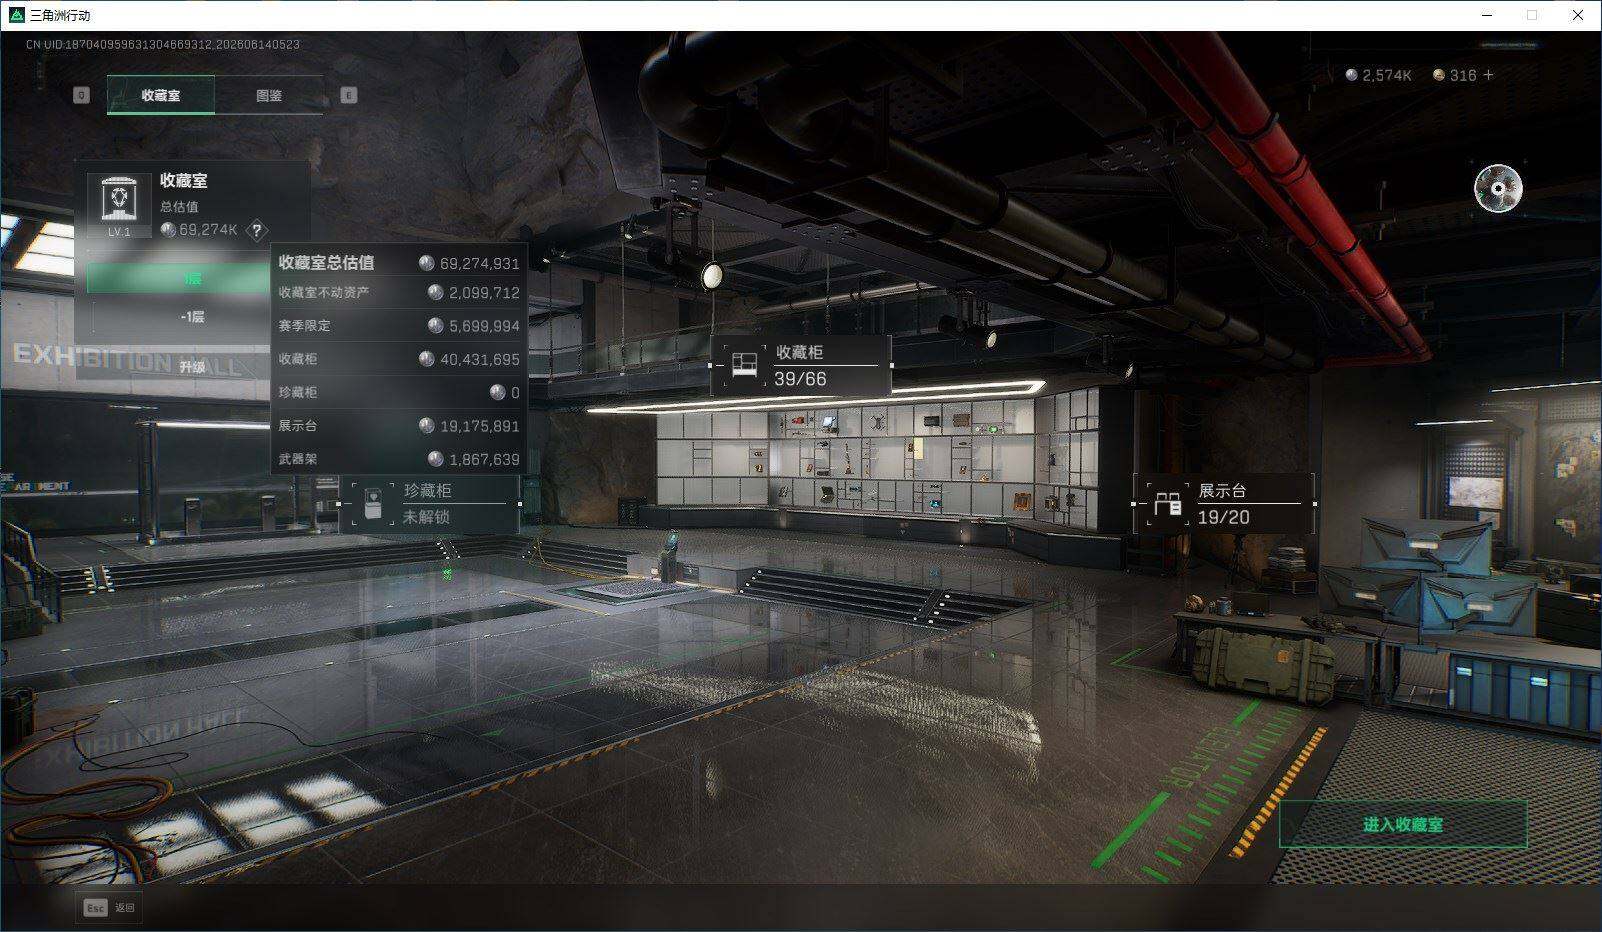1602x932 pixels.
Task: Click the 三角洲行动 window title icon
Action: point(16,15)
